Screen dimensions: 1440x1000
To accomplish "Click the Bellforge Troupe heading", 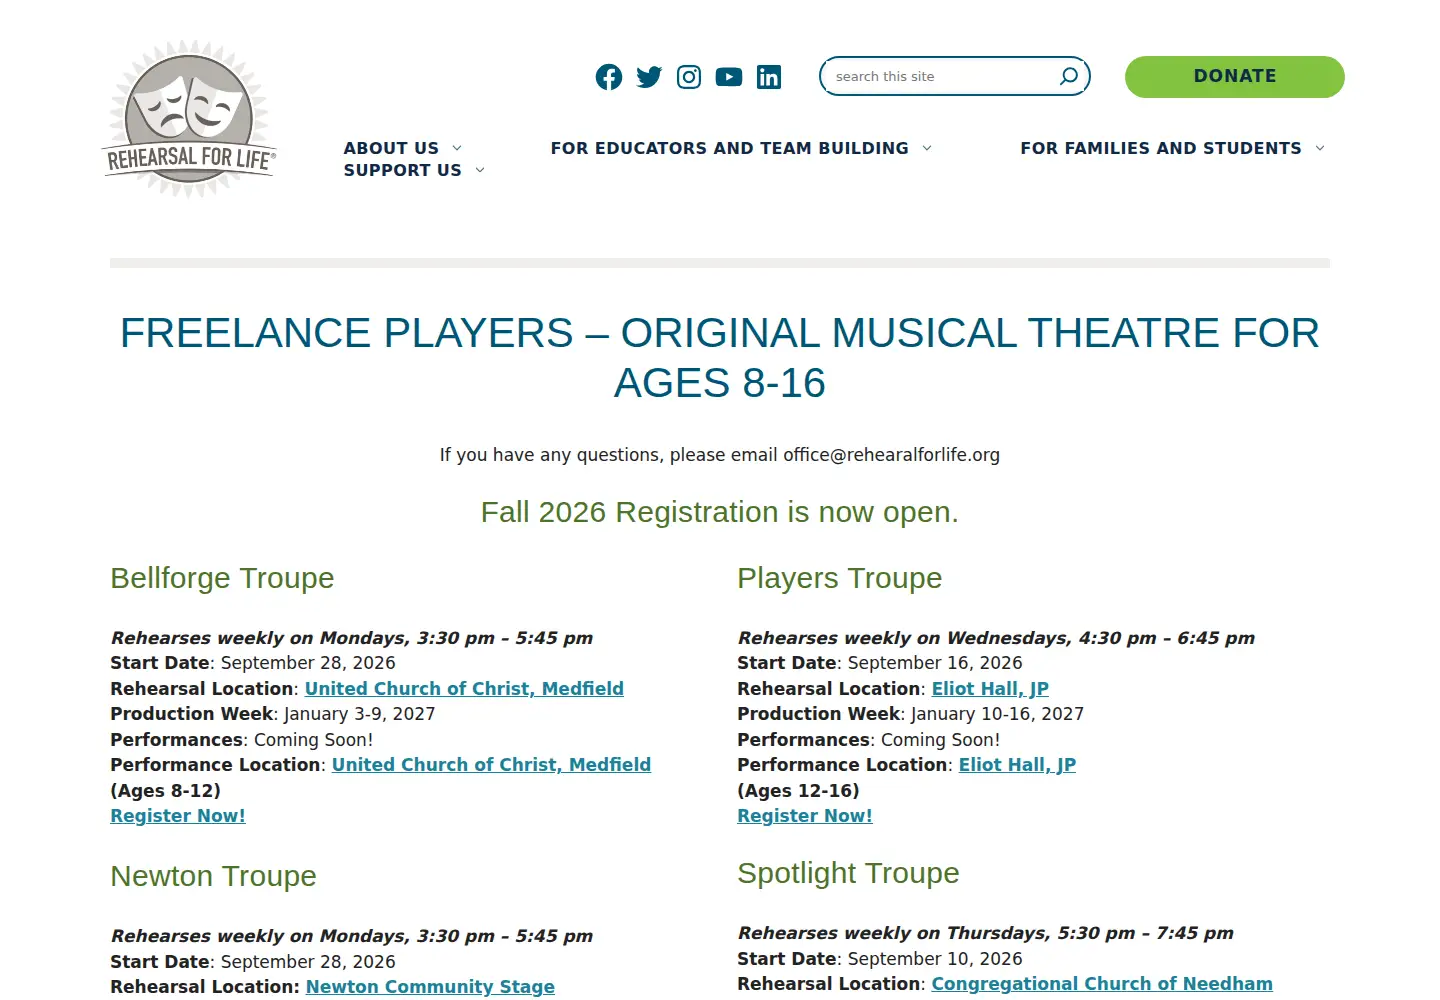I will [222, 578].
